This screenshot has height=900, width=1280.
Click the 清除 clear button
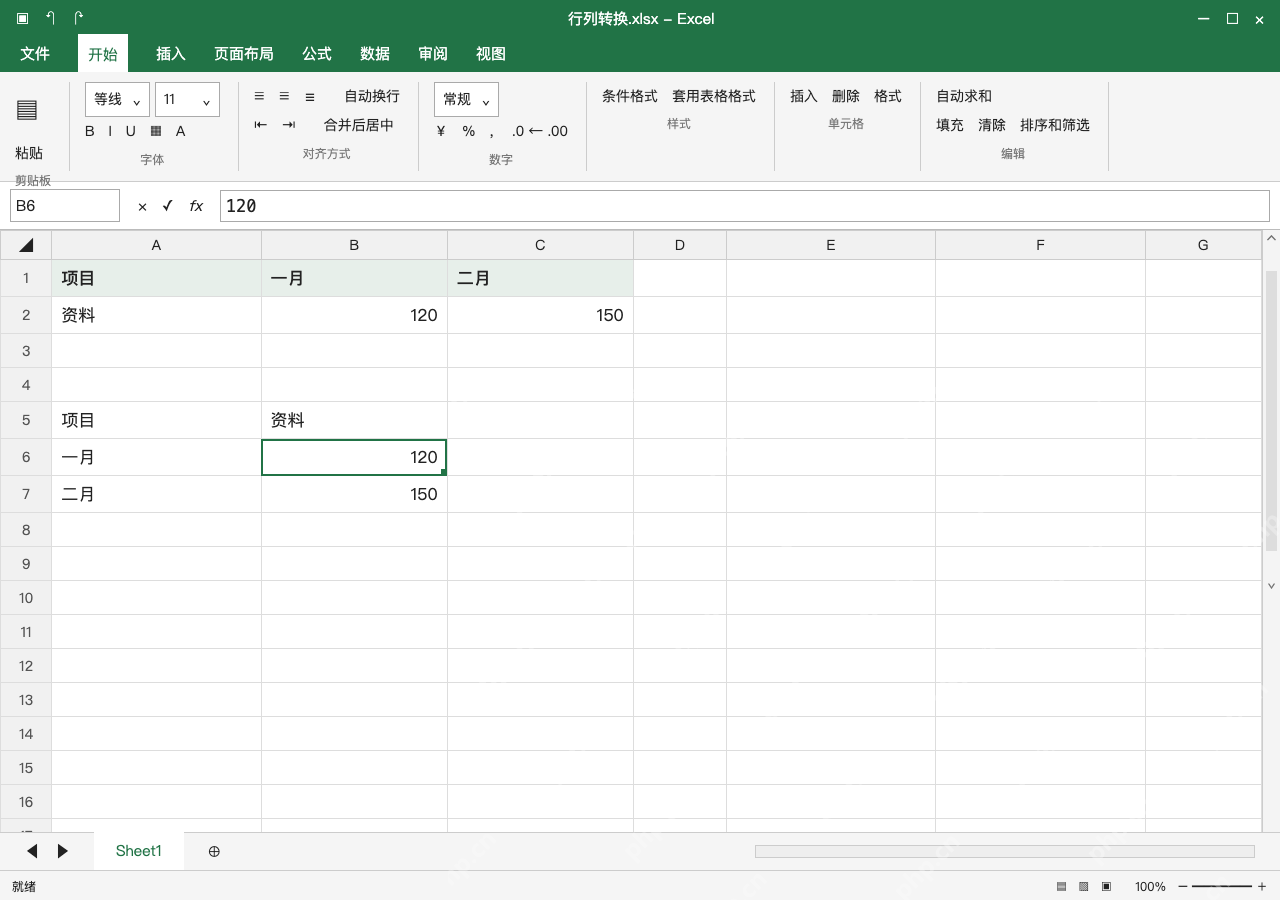(x=992, y=125)
